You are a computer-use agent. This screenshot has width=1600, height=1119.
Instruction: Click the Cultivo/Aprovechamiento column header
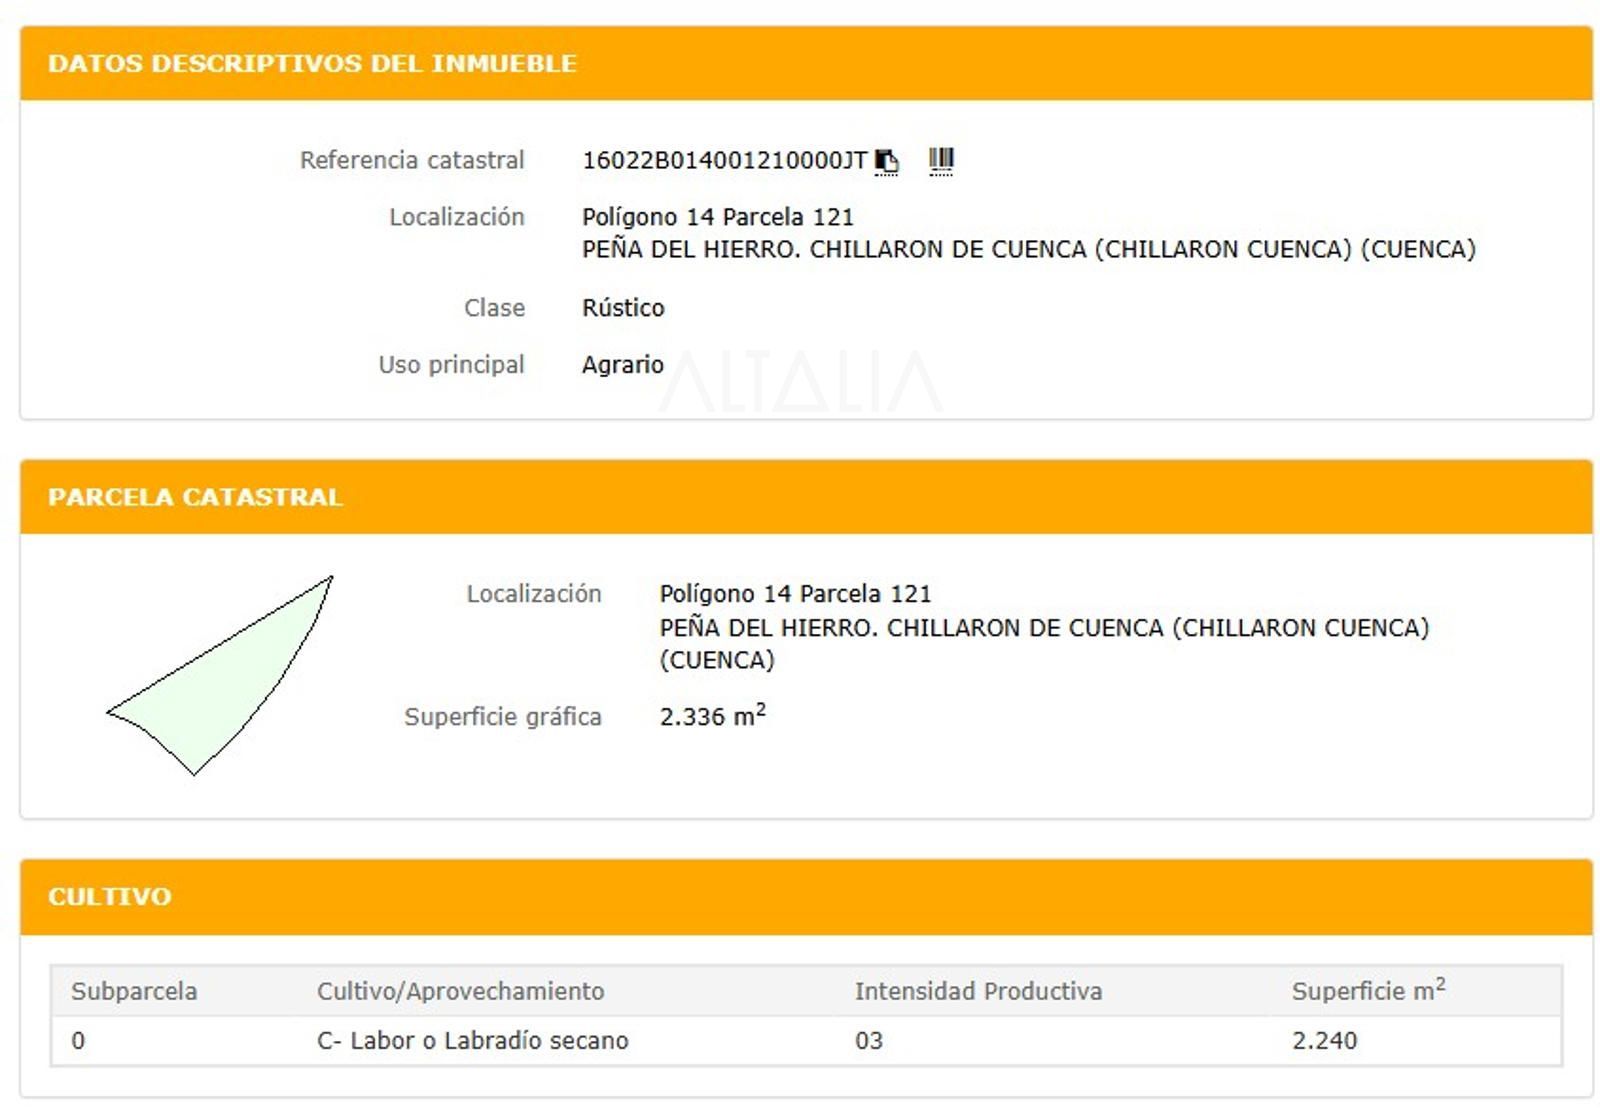click(x=460, y=991)
